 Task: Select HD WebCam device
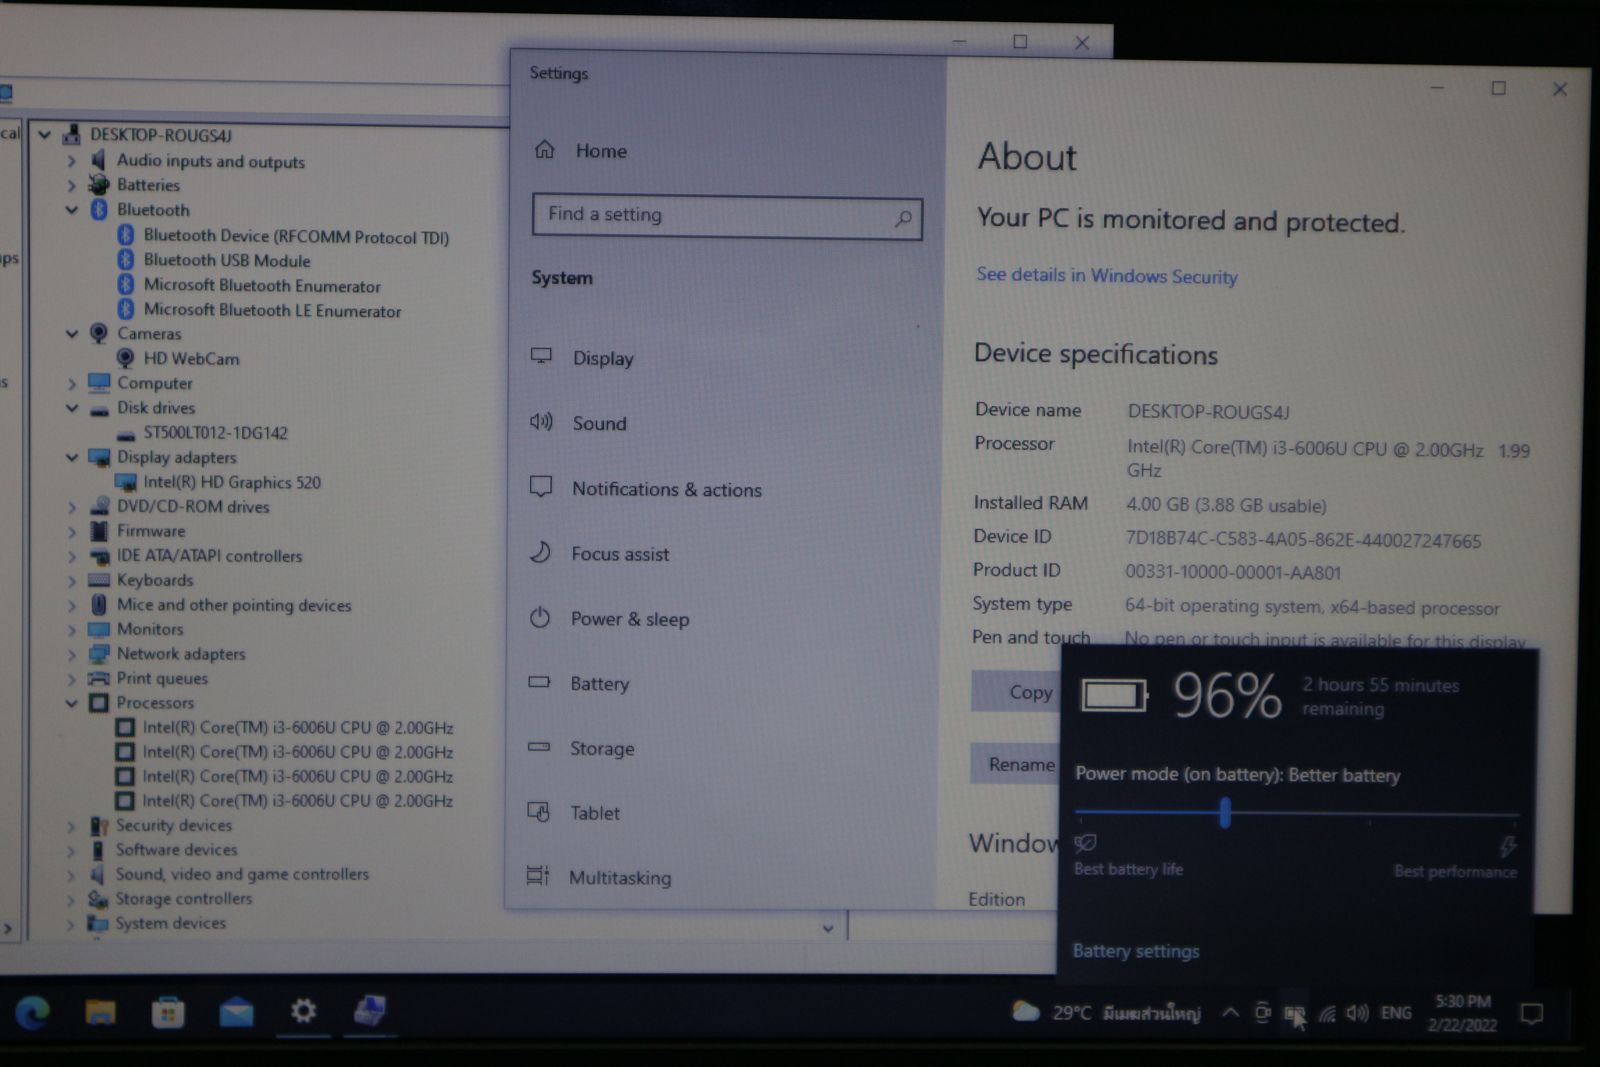tap(191, 358)
